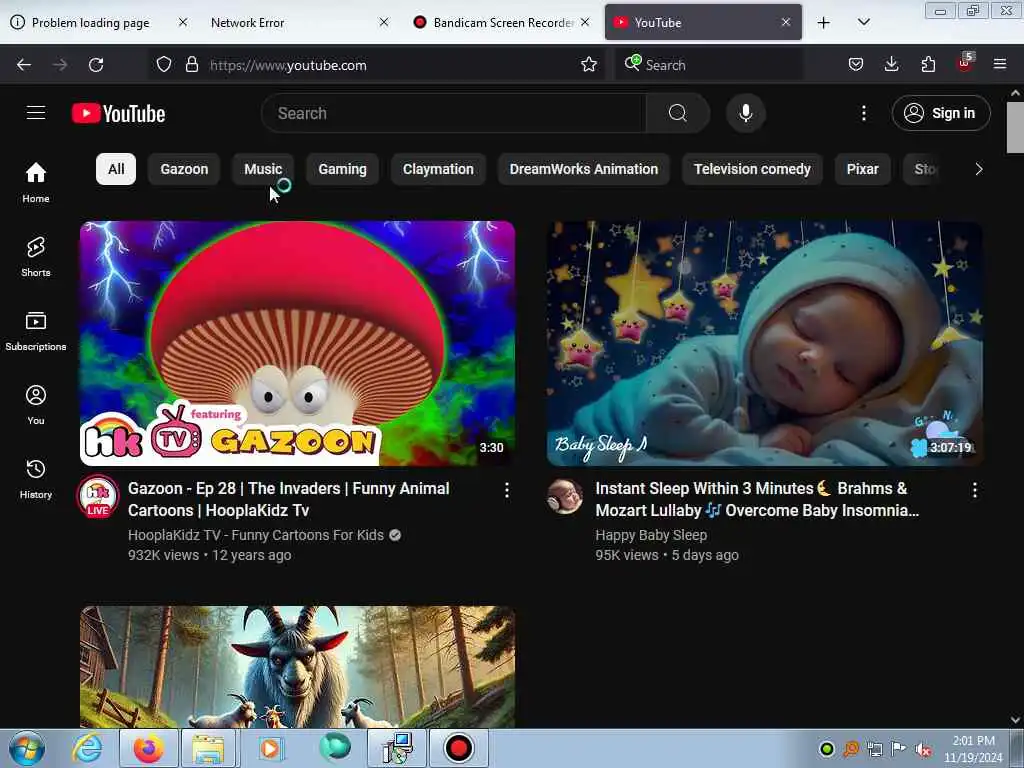Select the All filter chip
This screenshot has height=768, width=1024.
coord(116,169)
